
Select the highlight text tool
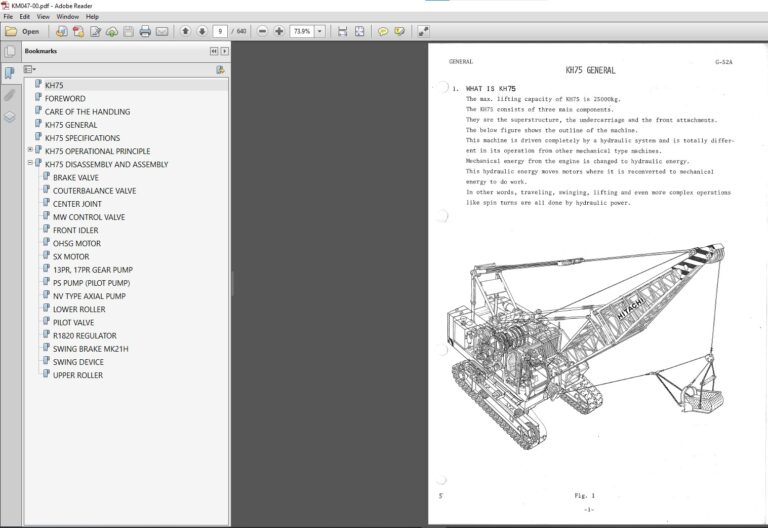click(400, 31)
